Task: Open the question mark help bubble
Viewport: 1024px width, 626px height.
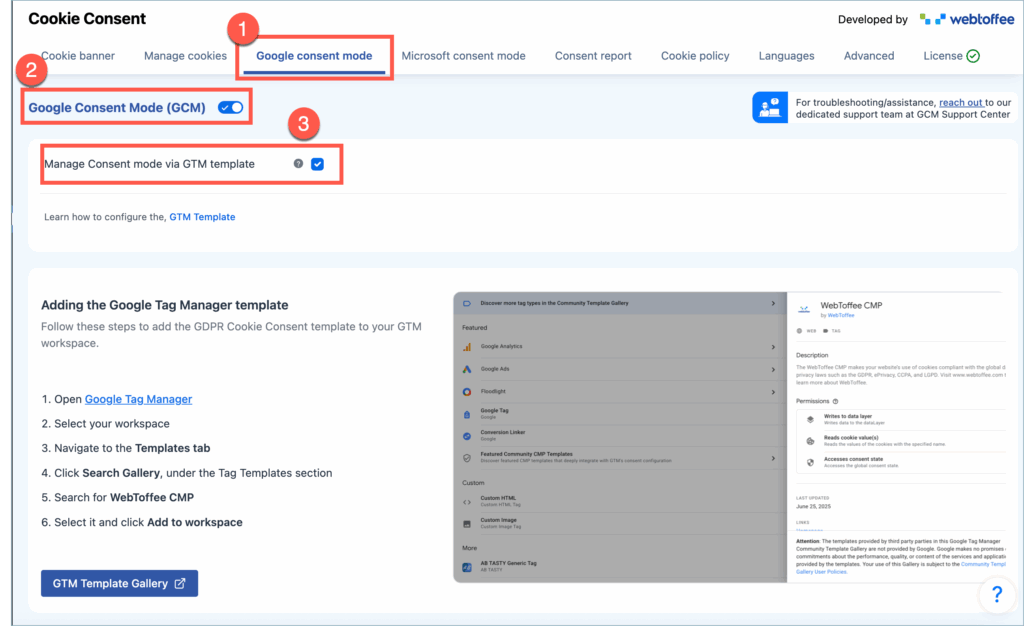Action: [x=997, y=594]
